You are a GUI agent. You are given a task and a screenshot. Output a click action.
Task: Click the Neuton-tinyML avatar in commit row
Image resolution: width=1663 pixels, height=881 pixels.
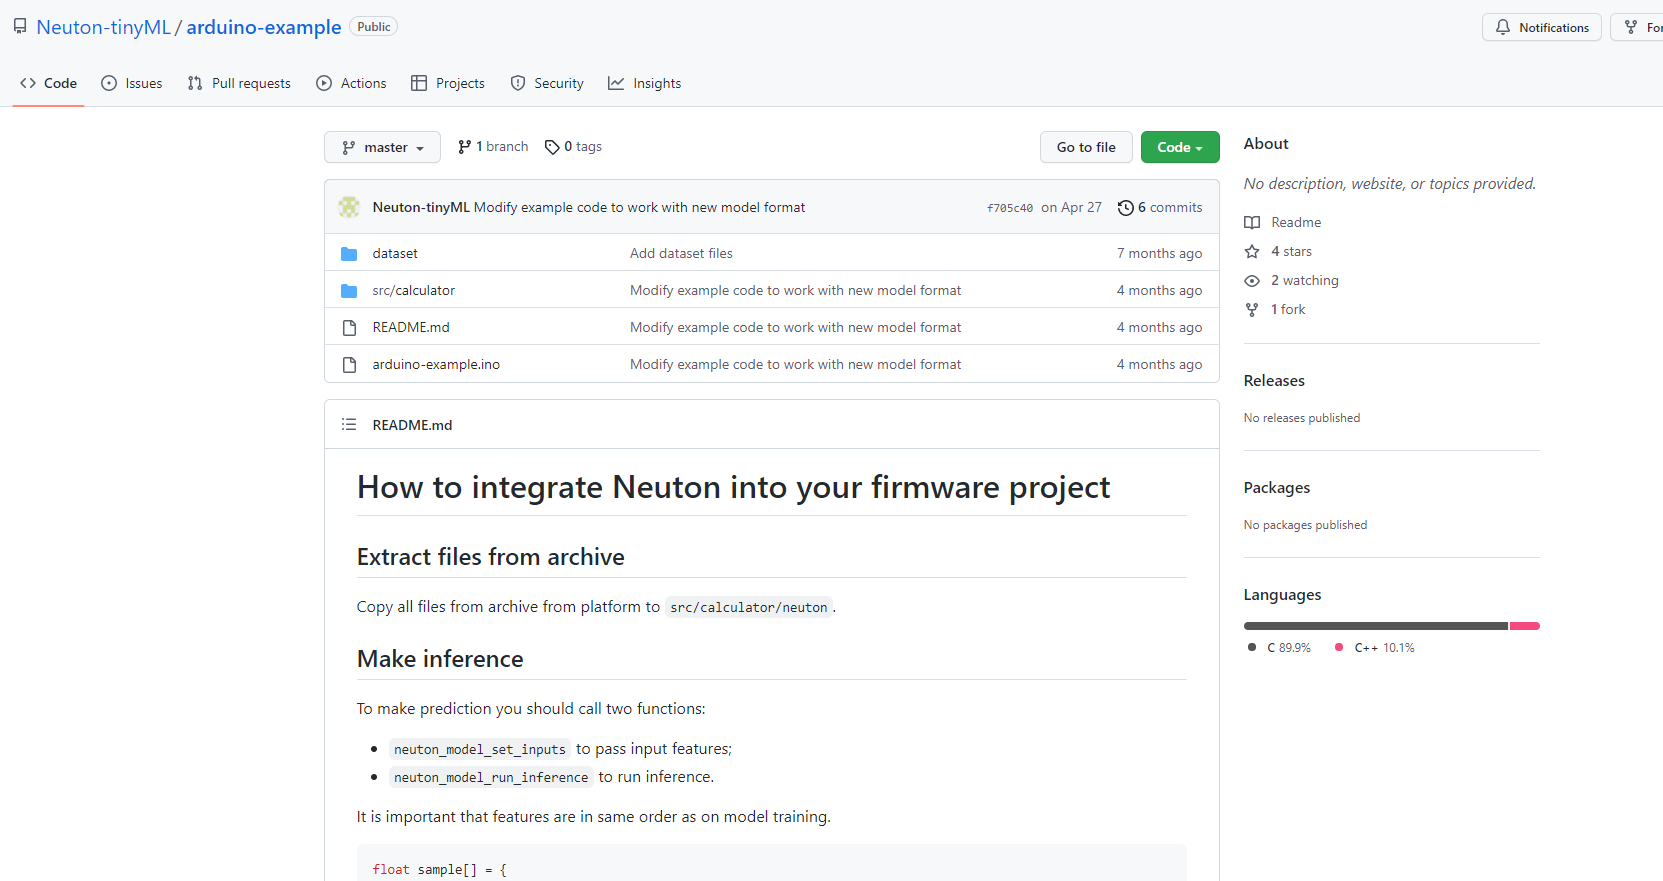[x=349, y=207]
